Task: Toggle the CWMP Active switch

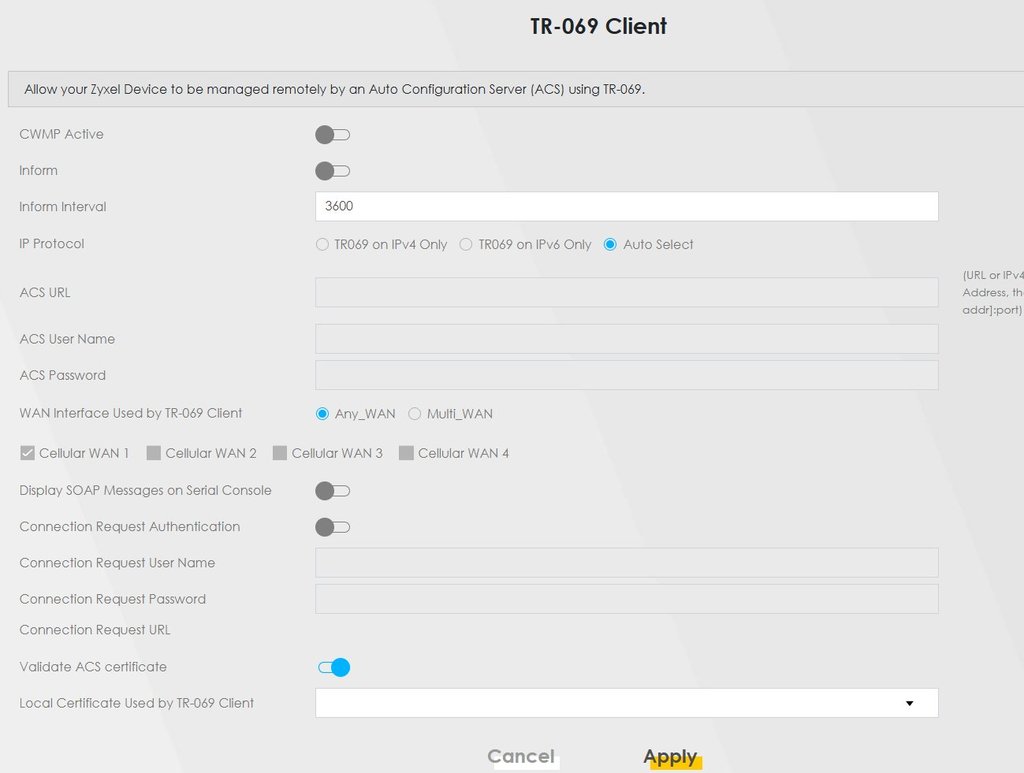Action: pos(332,134)
